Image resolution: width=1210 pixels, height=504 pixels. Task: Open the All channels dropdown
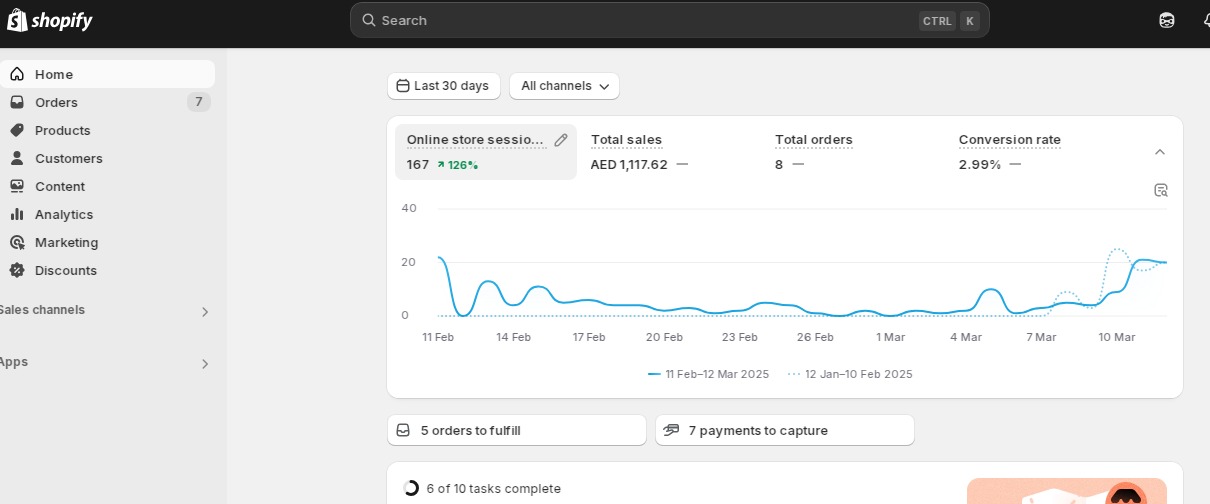point(564,86)
